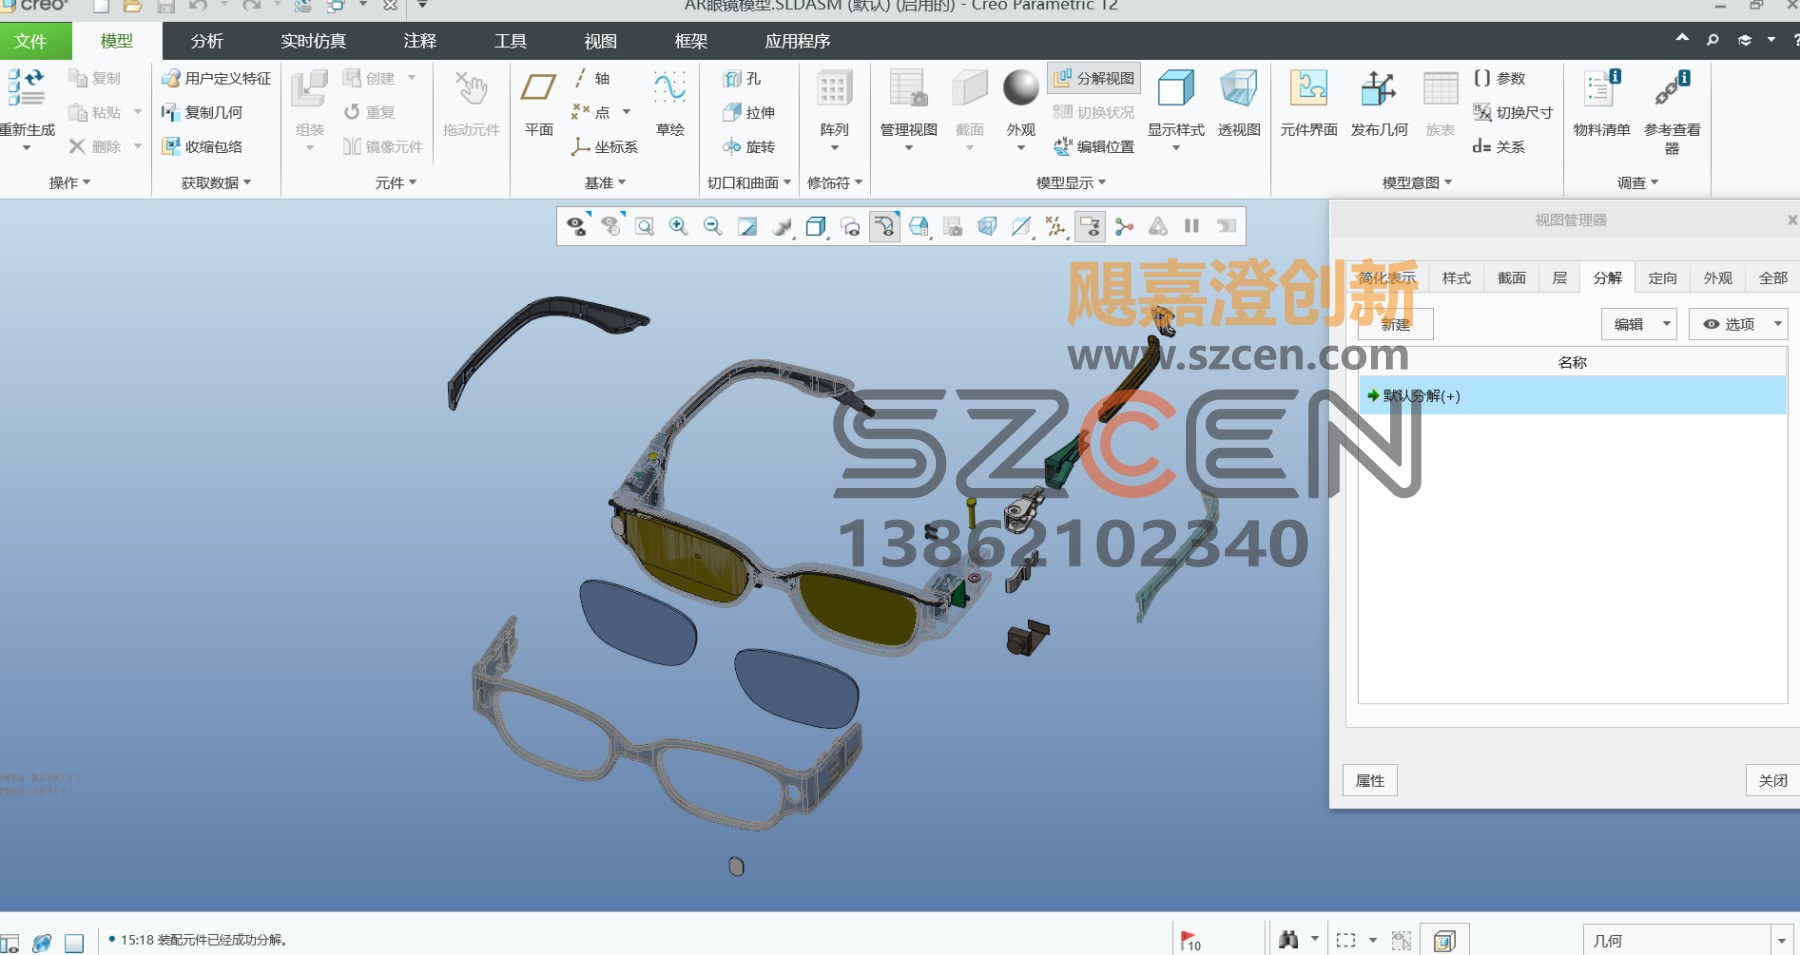The image size is (1800, 955).
Task: Open the Pattern (阵列) tool
Action: pos(834,108)
